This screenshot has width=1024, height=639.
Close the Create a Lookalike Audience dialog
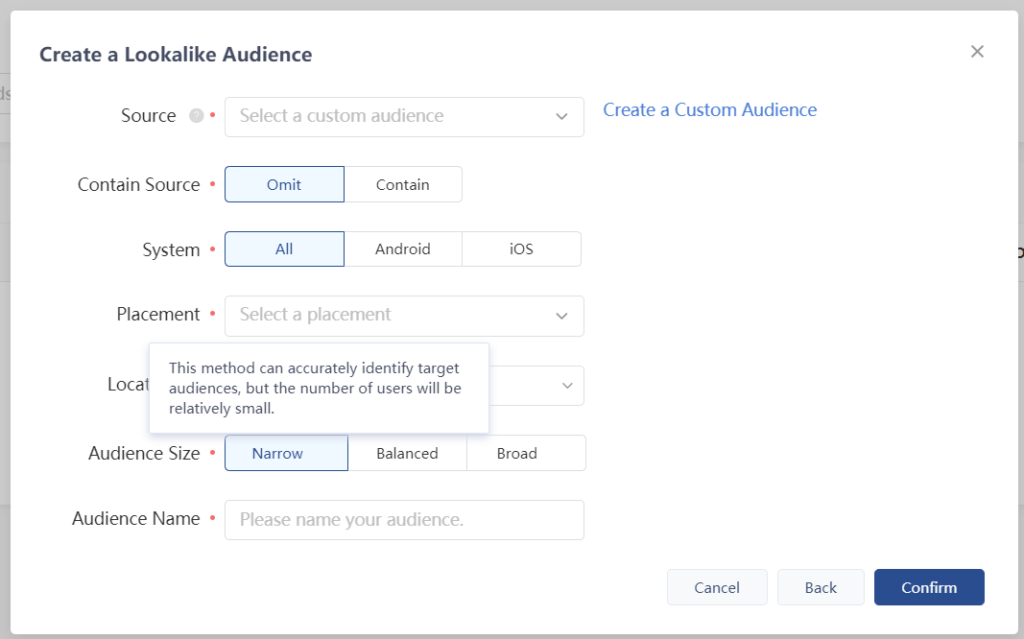point(977,52)
